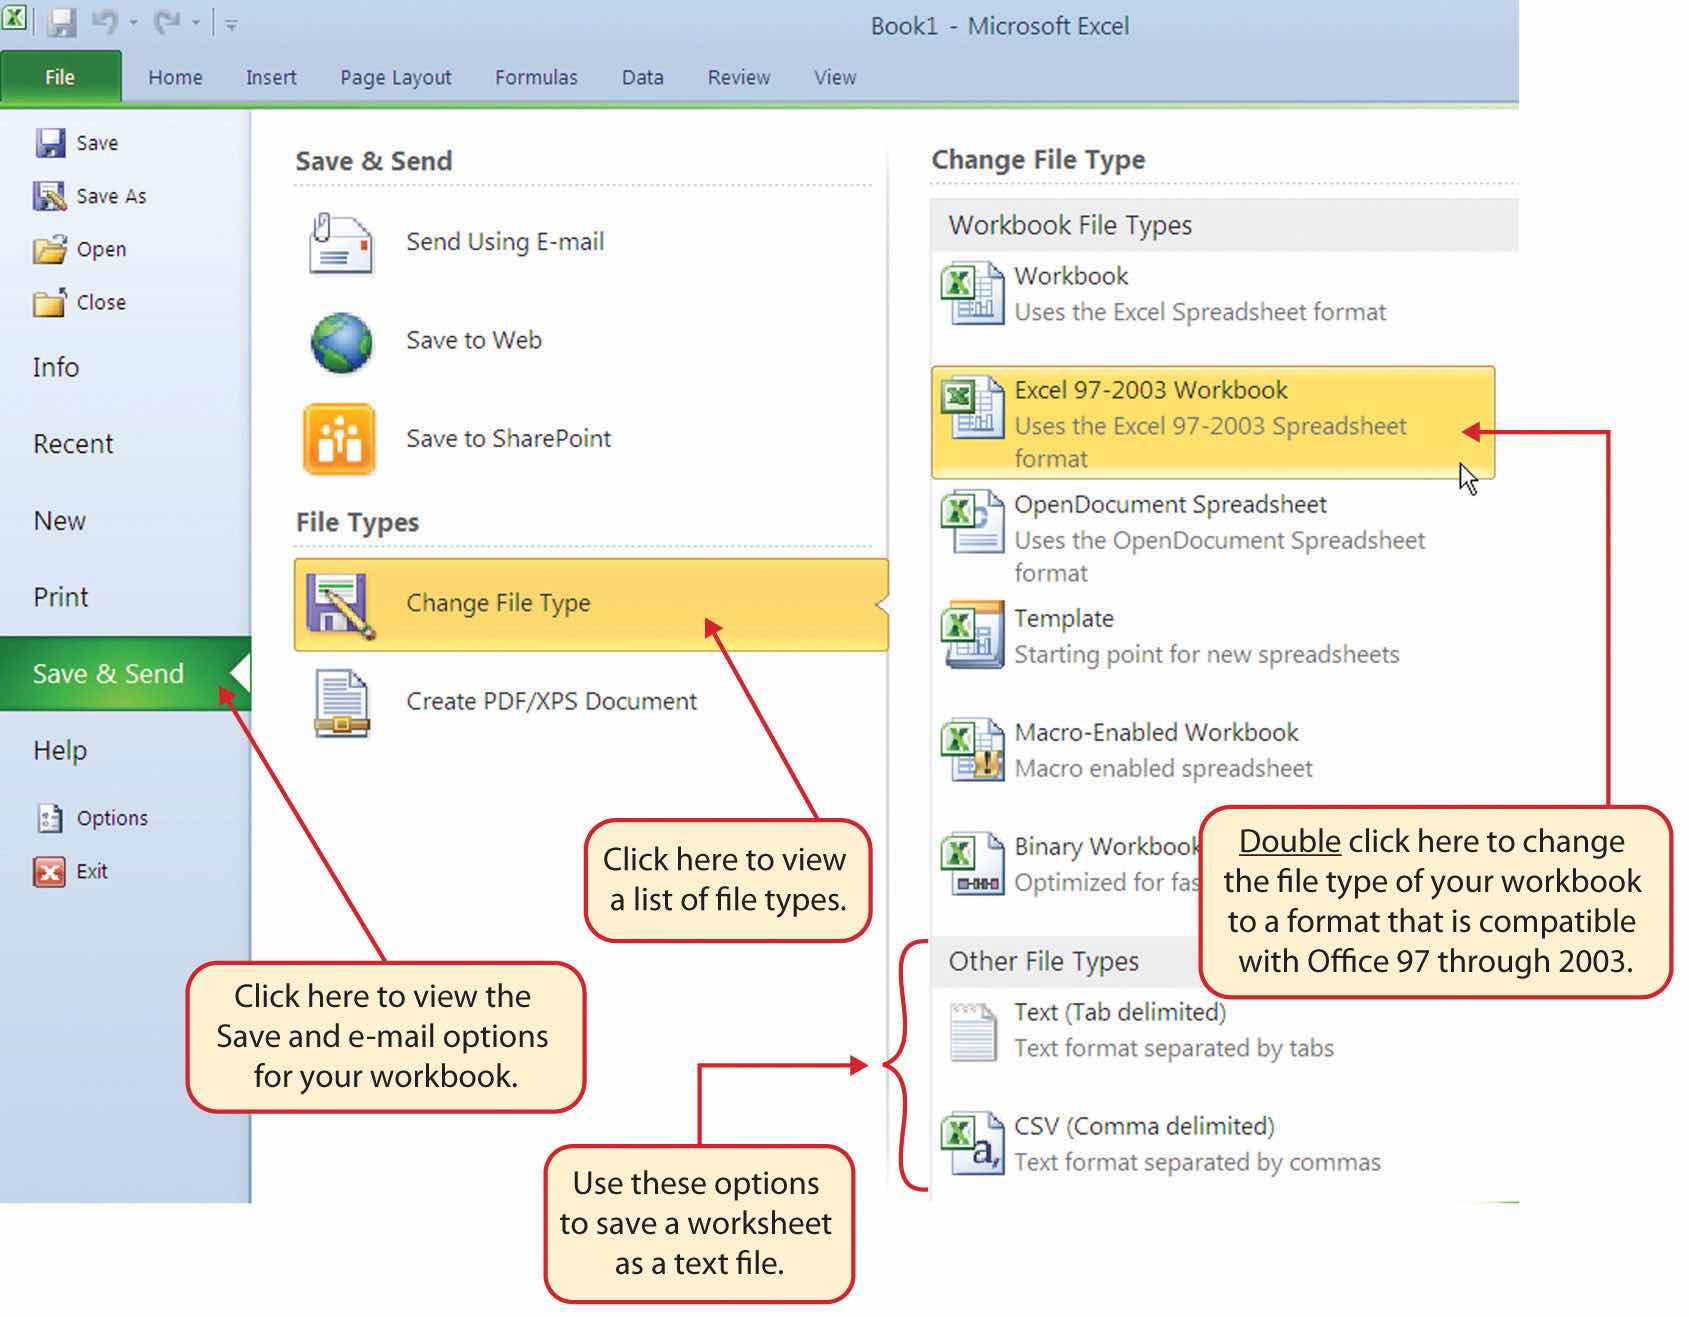Open Create PDF/XPS Document option
Viewport: 1689px width, 1317px height.
[550, 701]
